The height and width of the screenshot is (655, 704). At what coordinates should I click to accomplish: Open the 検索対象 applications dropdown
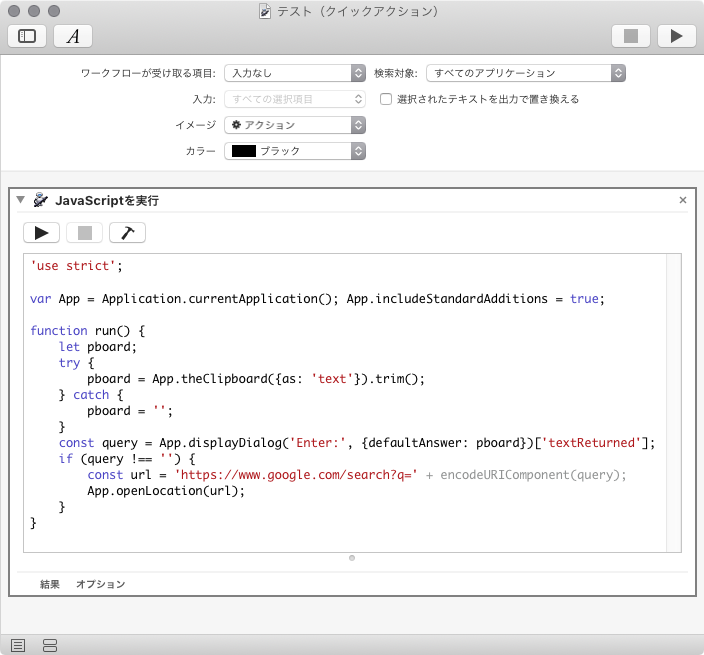(525, 73)
